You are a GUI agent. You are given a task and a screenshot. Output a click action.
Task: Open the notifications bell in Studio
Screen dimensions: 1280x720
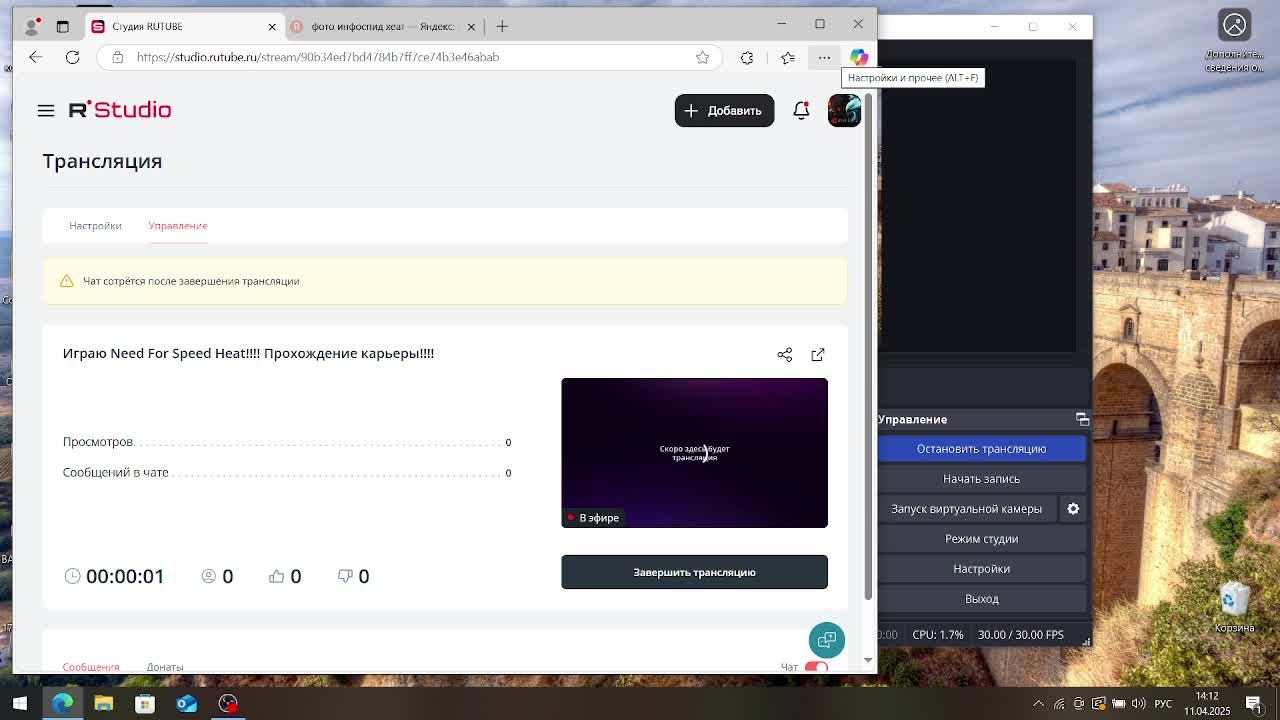tap(801, 110)
